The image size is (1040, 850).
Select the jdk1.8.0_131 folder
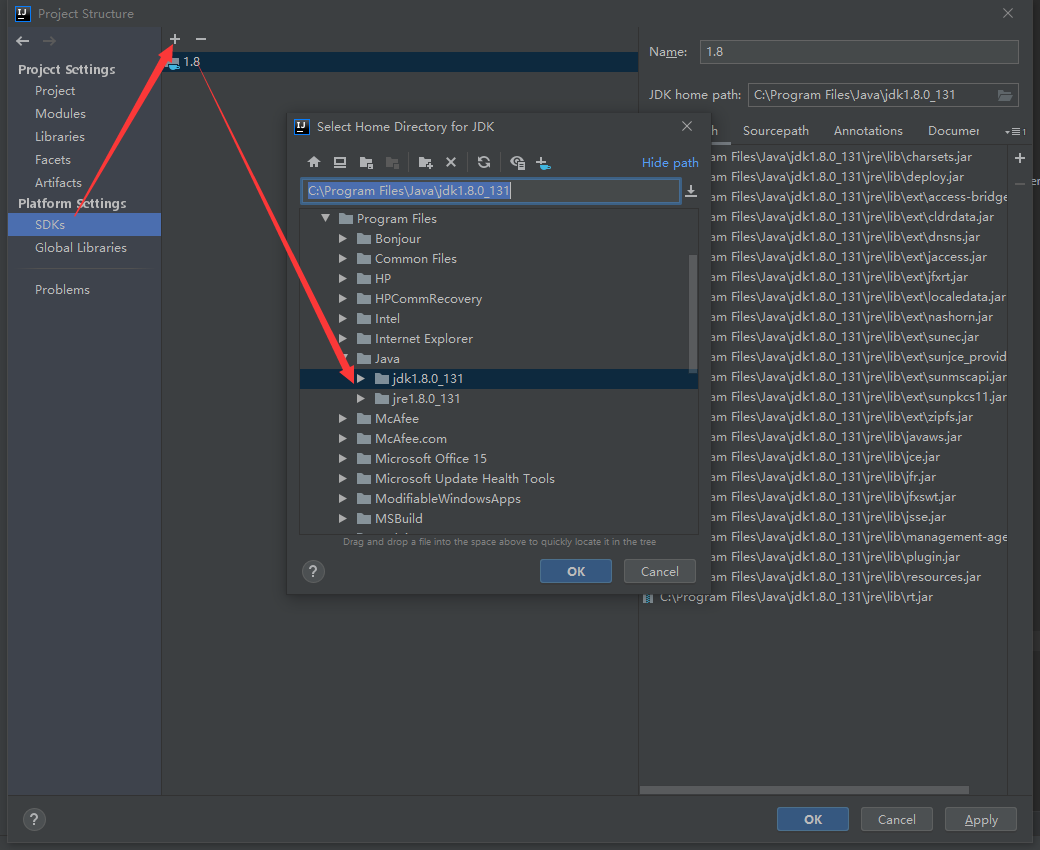pyautogui.click(x=499, y=379)
